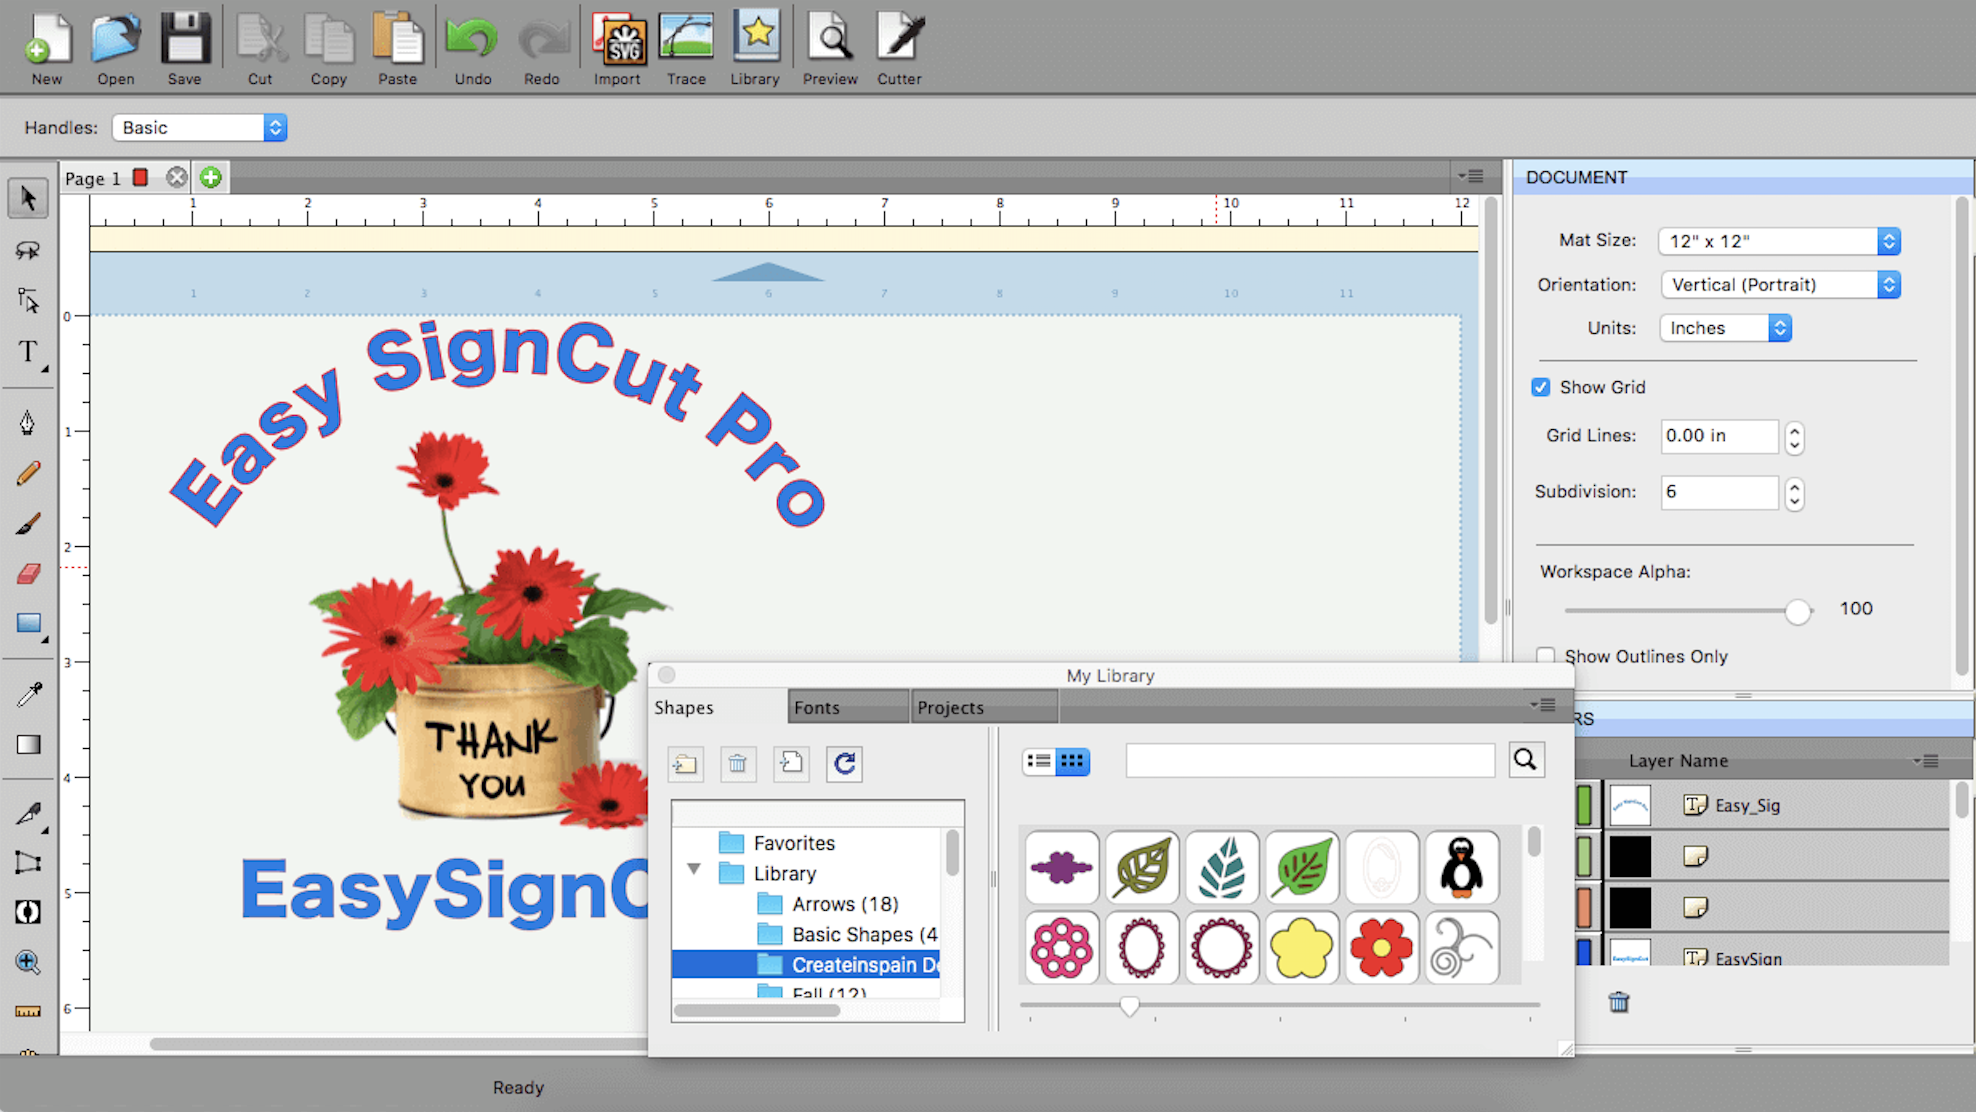Select the Pen drawing tool
The width and height of the screenshot is (1976, 1112).
[28, 422]
